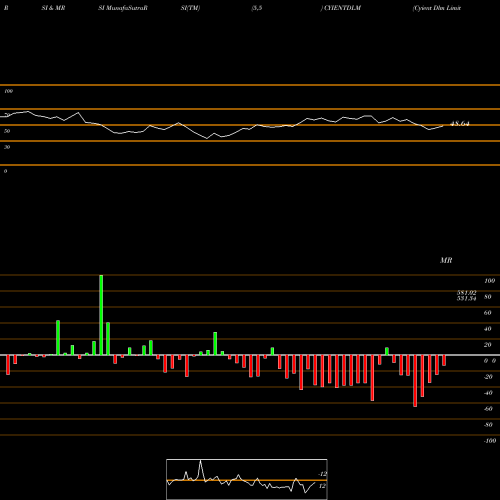Click the MR axis label -60
This screenshot has height=500, width=500.
click(x=488, y=409)
